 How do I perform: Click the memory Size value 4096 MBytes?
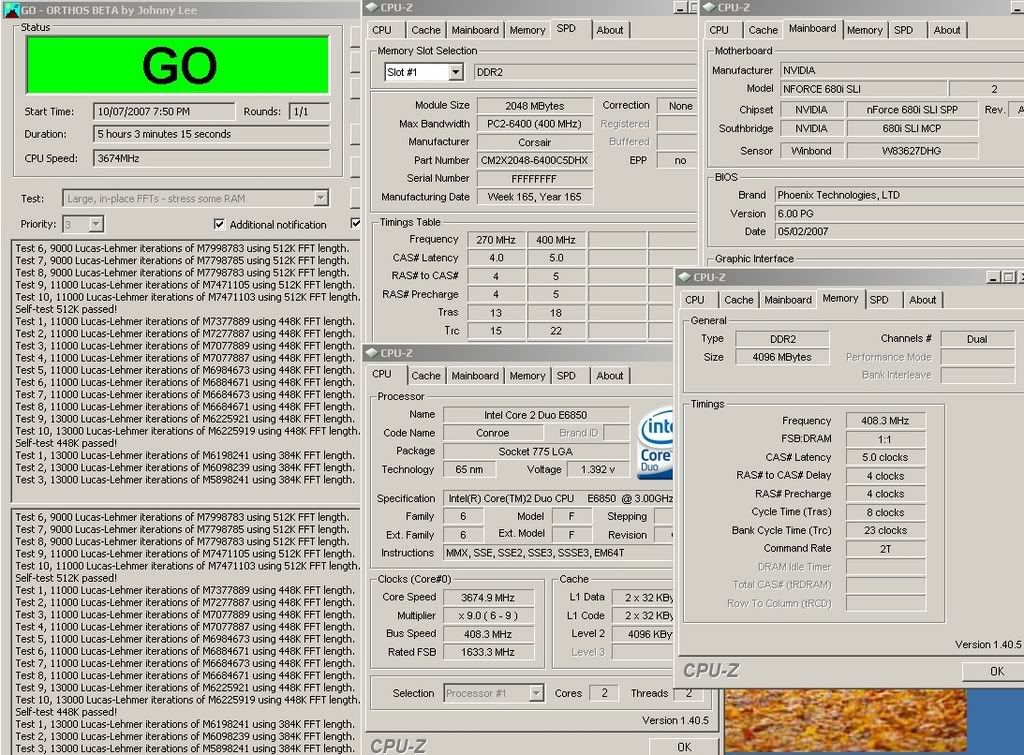pyautogui.click(x=782, y=357)
